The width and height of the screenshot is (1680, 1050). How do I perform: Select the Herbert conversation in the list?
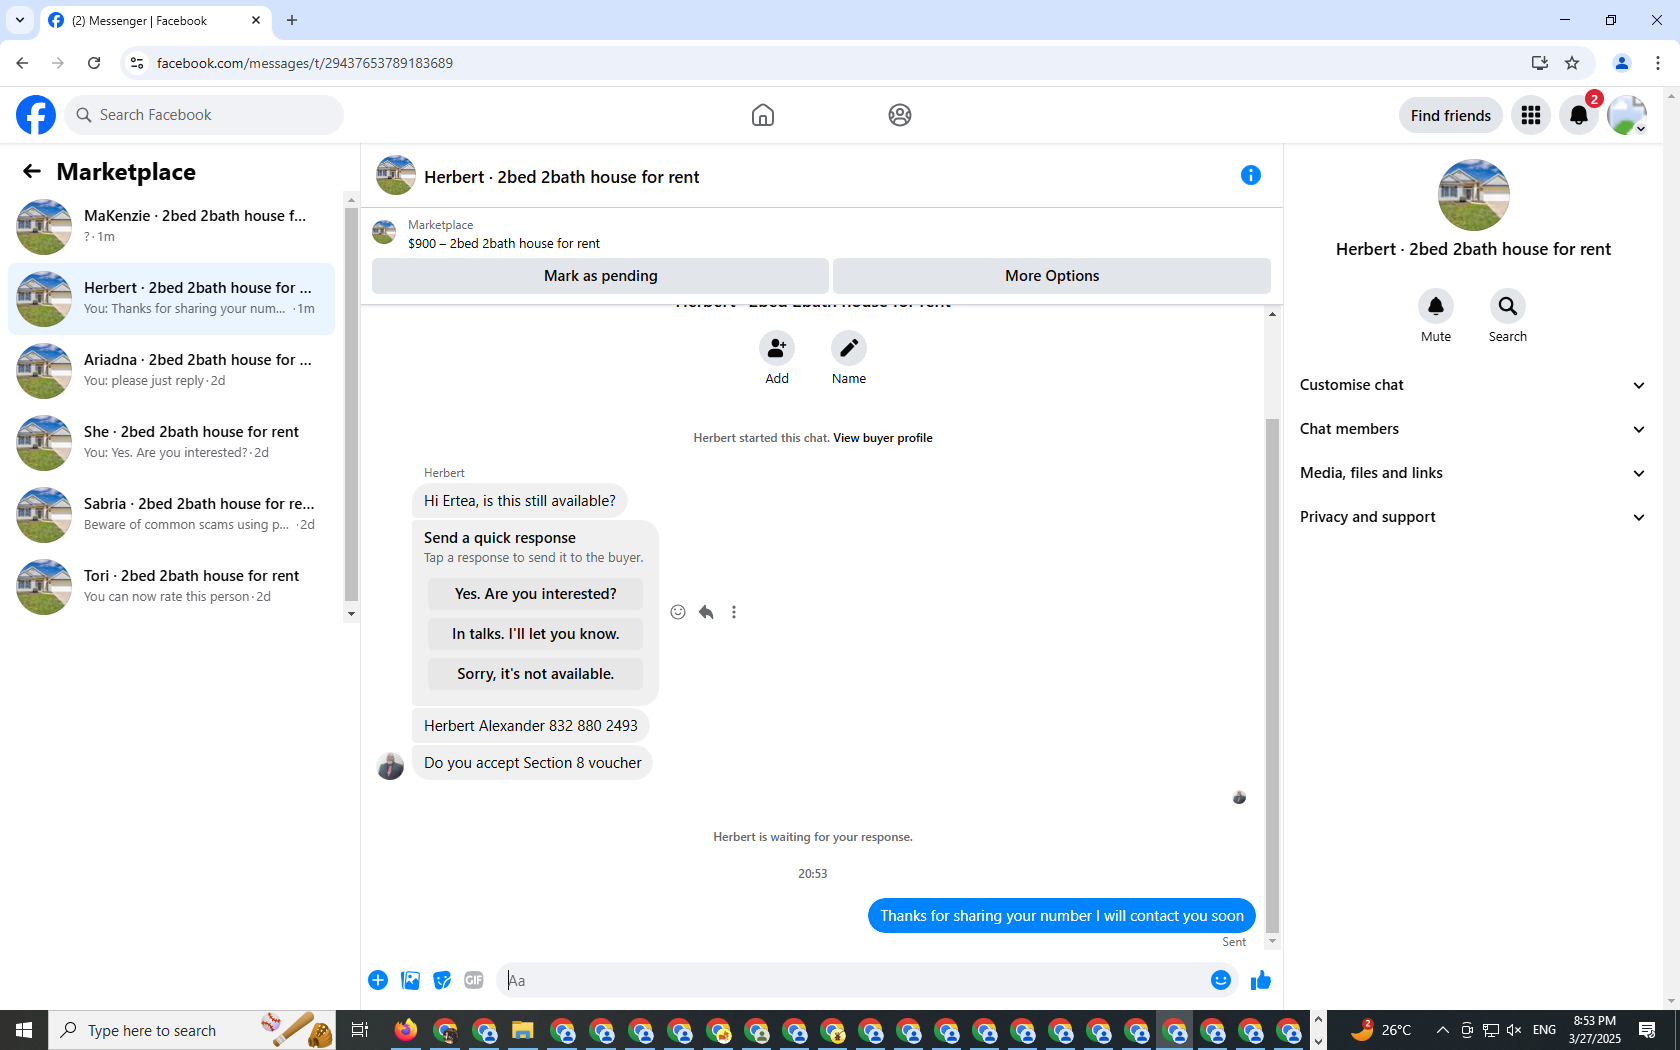tap(171, 299)
